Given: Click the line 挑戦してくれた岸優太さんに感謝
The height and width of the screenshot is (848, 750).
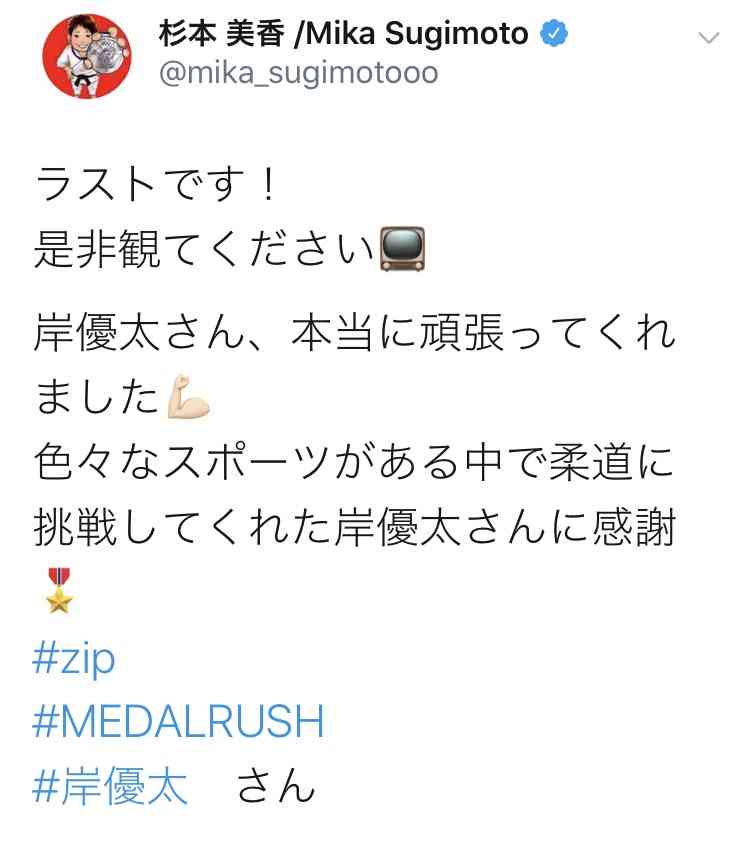Looking at the screenshot, I should 355,526.
